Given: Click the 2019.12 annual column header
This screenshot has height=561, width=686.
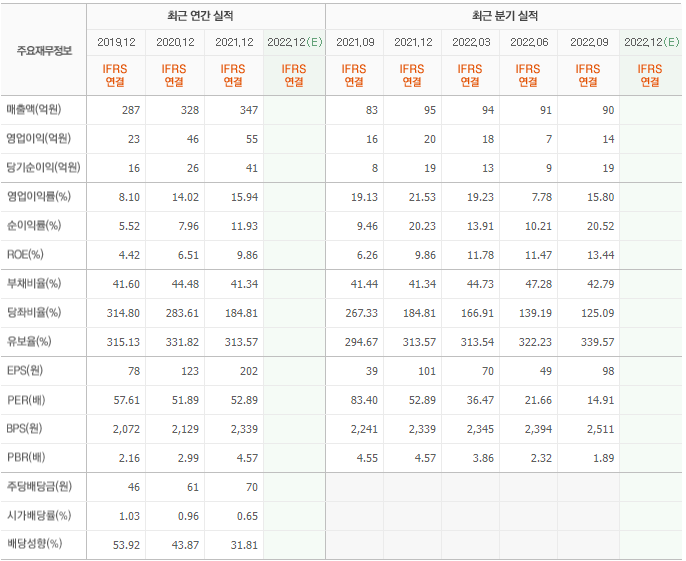Looking at the screenshot, I should coord(116,42).
